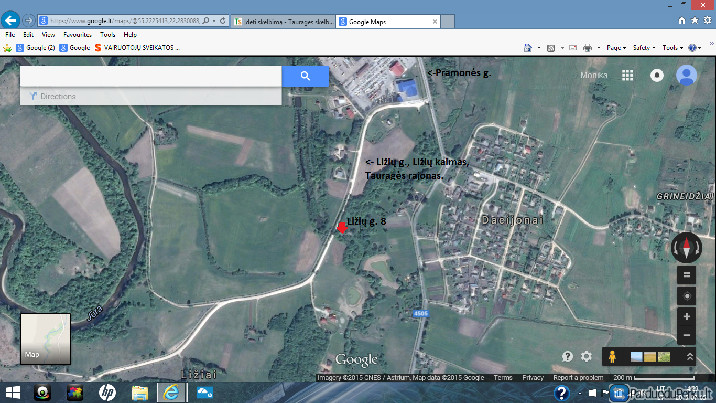The height and width of the screenshot is (403, 716).
Task: Open the first photo thumbnail in explore strip
Action: click(x=637, y=357)
